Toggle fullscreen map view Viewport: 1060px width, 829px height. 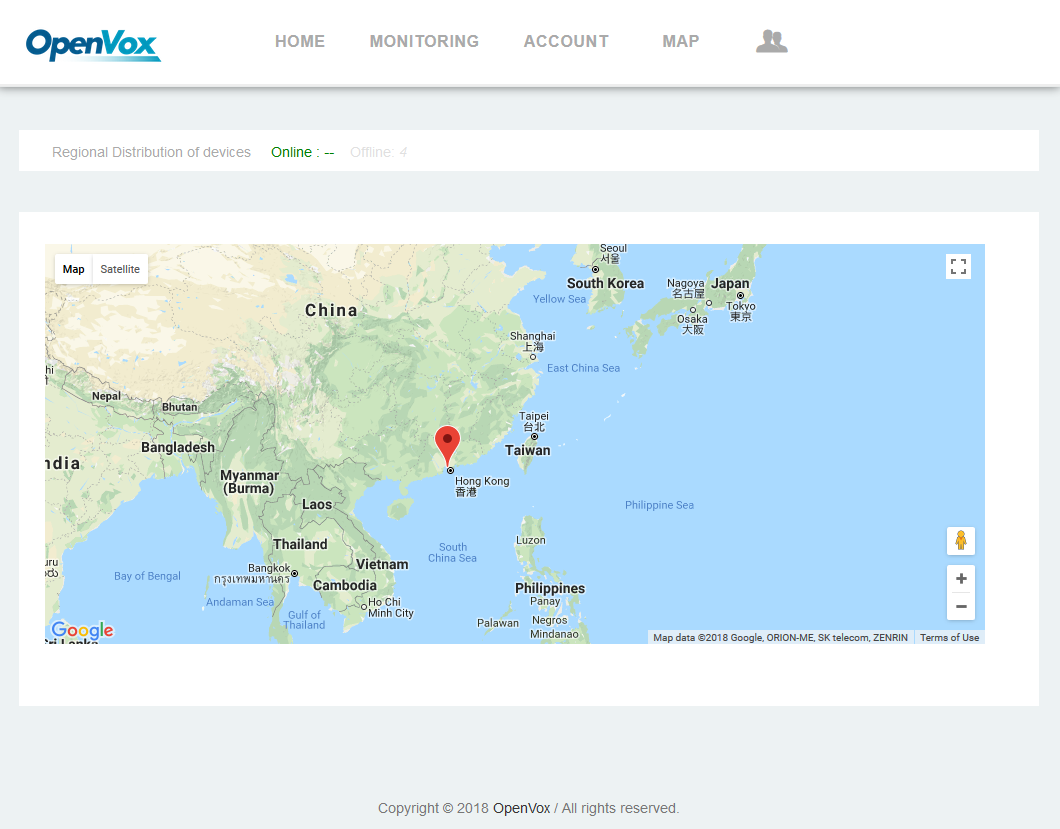(958, 266)
